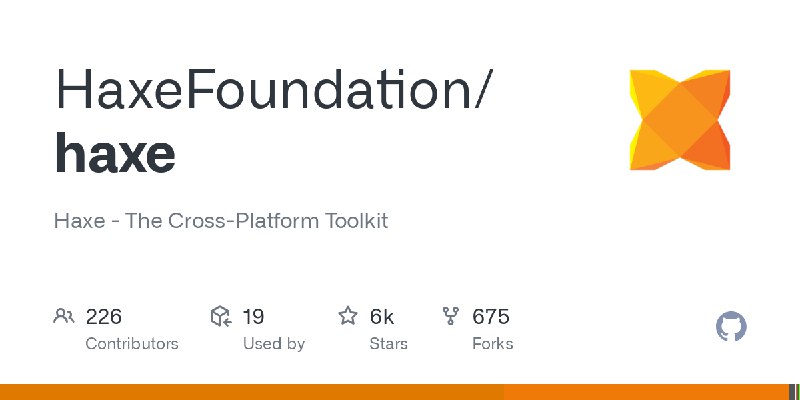Click the Forks label

(492, 344)
